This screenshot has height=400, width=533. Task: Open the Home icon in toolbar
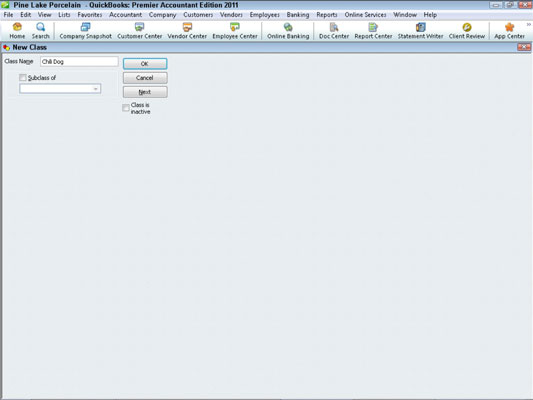click(17, 27)
